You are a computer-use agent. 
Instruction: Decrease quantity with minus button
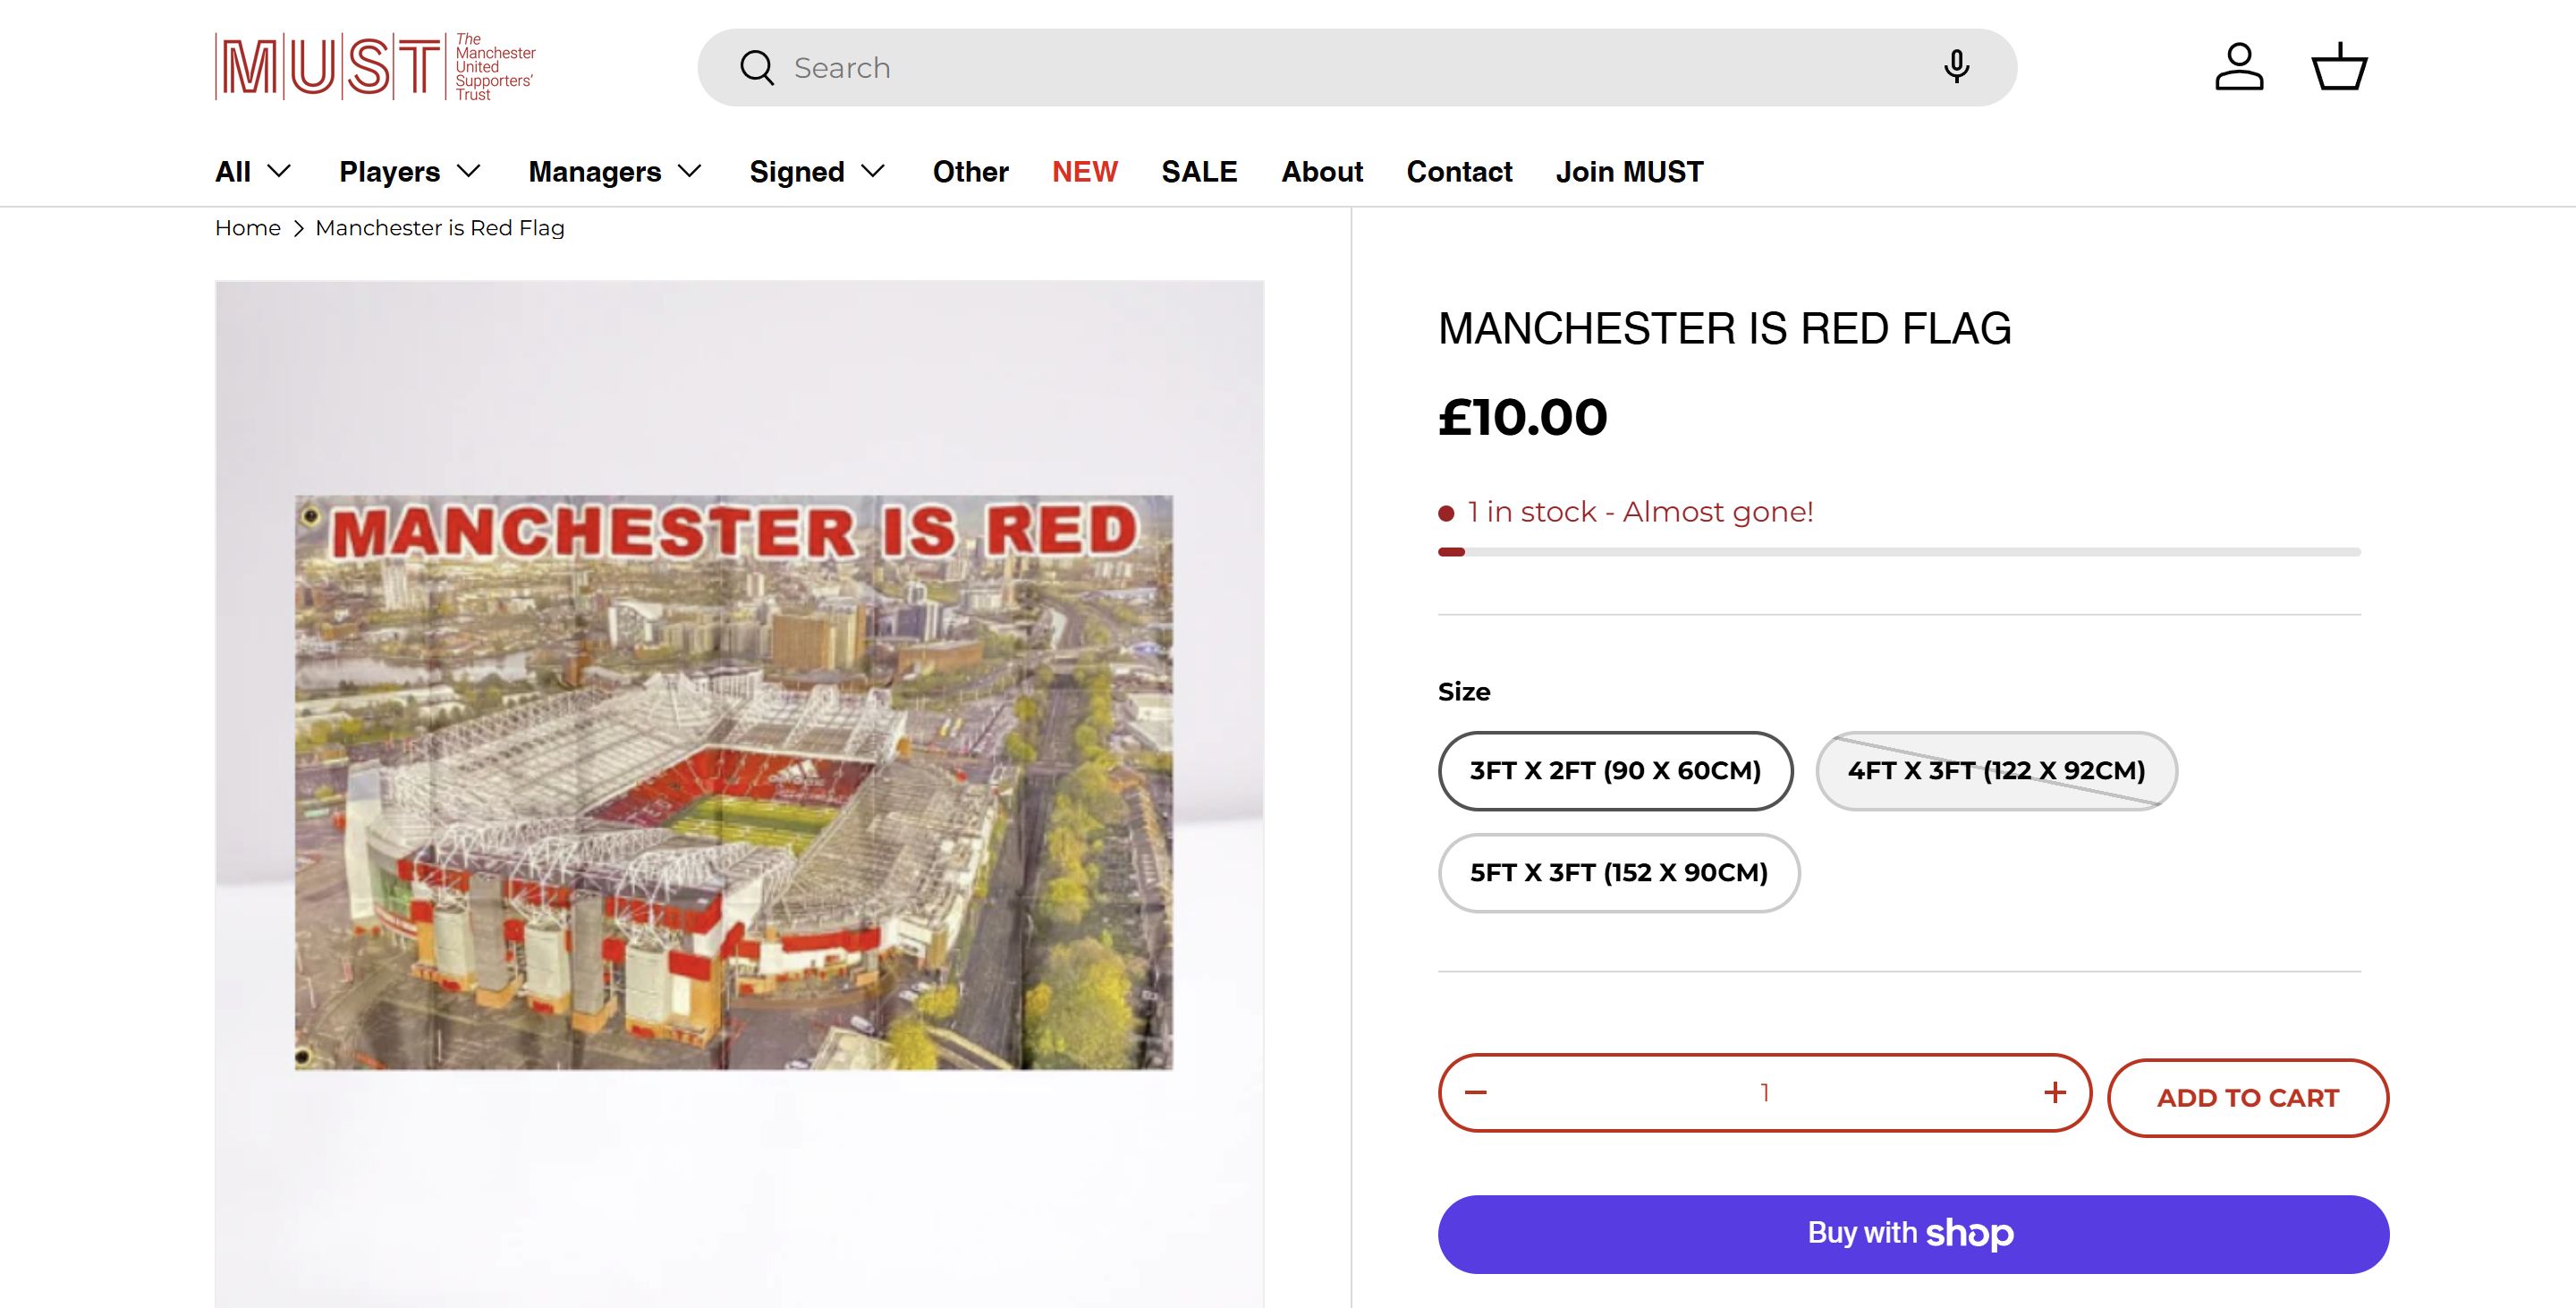click(1476, 1092)
